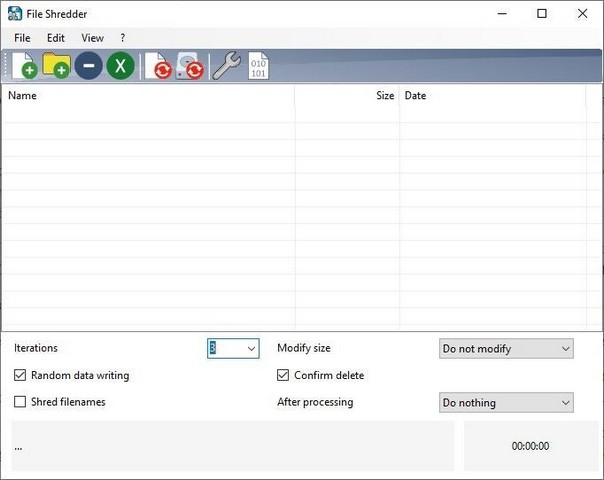This screenshot has height=480, width=604.
Task: Click the disk wipe icon with red arrows
Action: [x=190, y=66]
